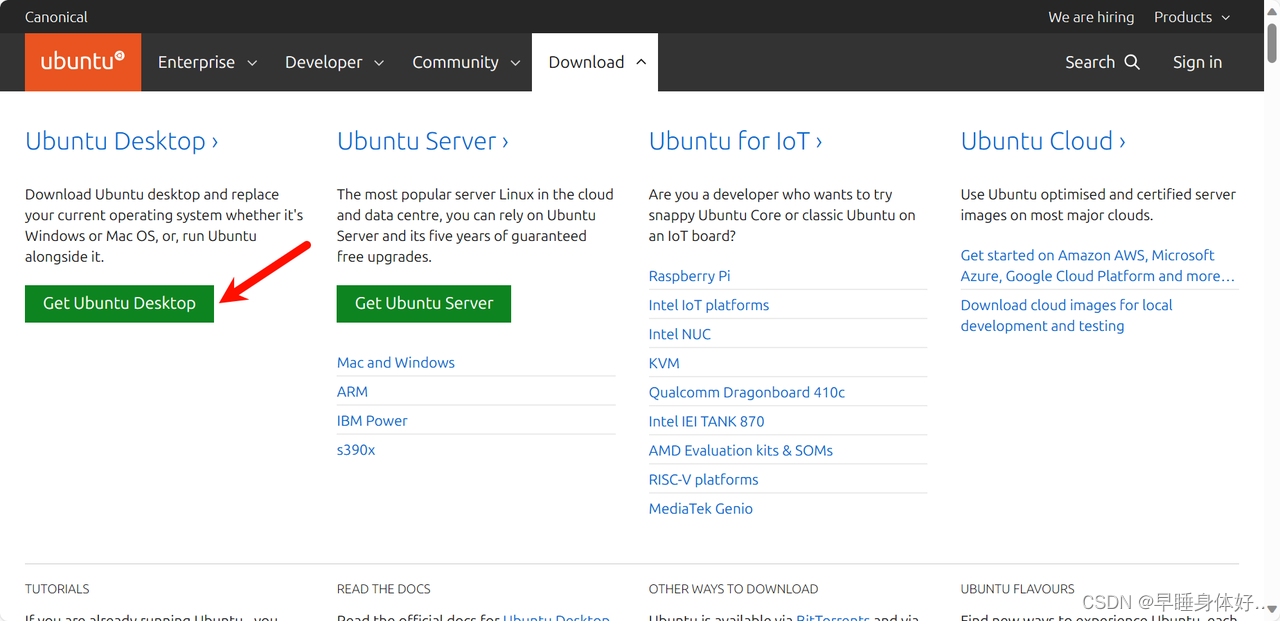Open the Products dropdown
This screenshot has width=1280, height=621.
point(1194,17)
